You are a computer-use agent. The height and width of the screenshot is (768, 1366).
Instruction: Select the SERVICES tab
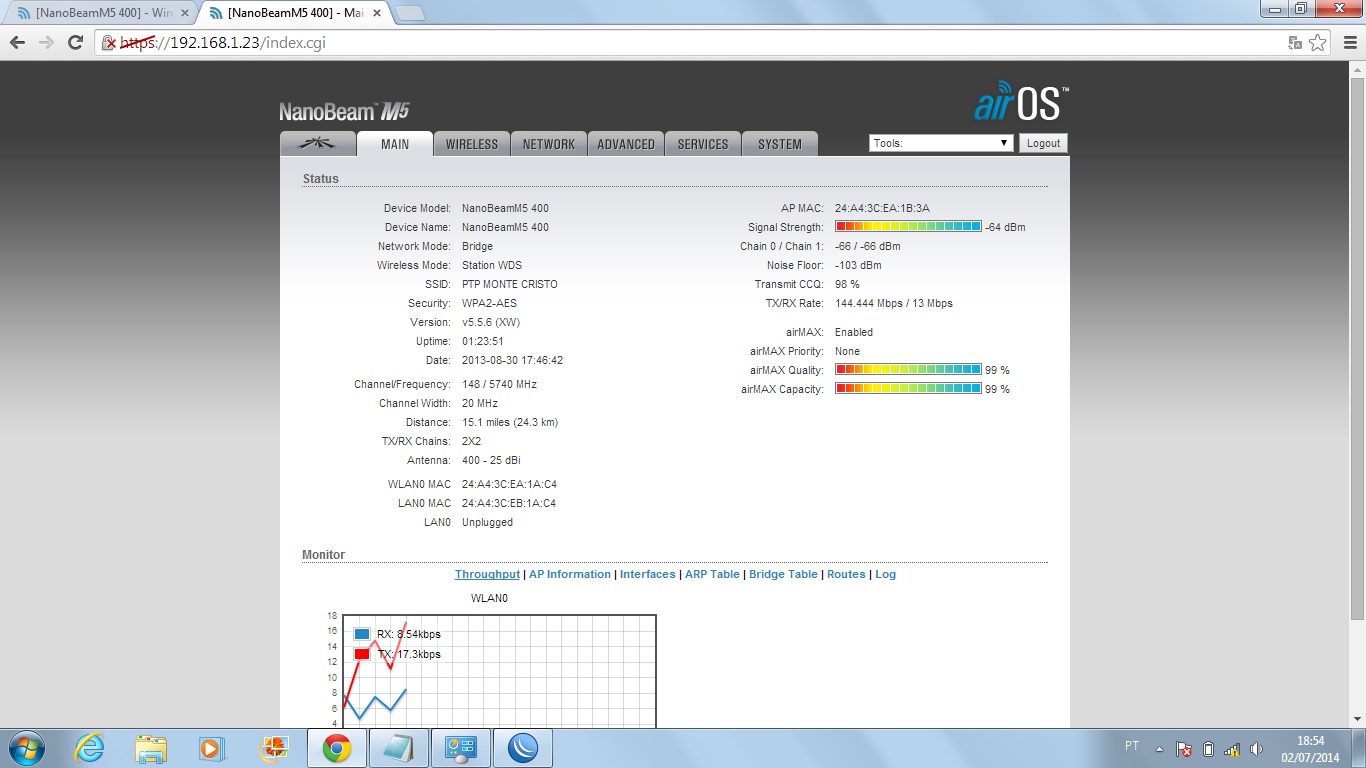click(703, 144)
